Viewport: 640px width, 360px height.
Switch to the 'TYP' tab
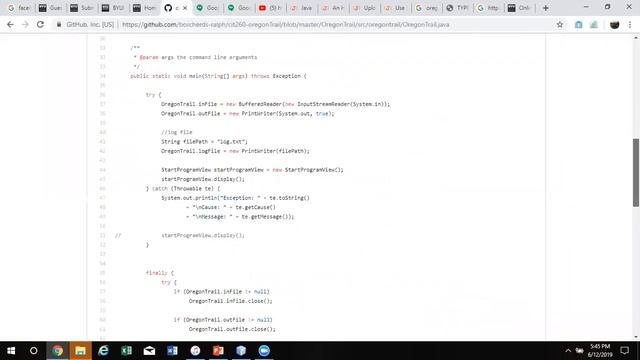coord(458,8)
